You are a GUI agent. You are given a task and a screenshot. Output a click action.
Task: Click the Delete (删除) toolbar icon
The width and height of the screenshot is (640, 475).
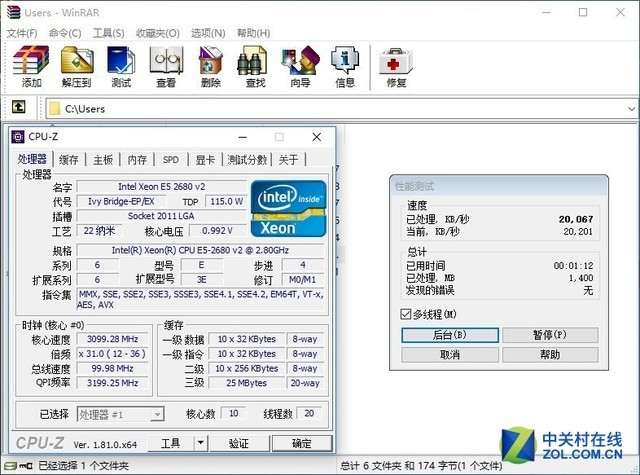210,60
